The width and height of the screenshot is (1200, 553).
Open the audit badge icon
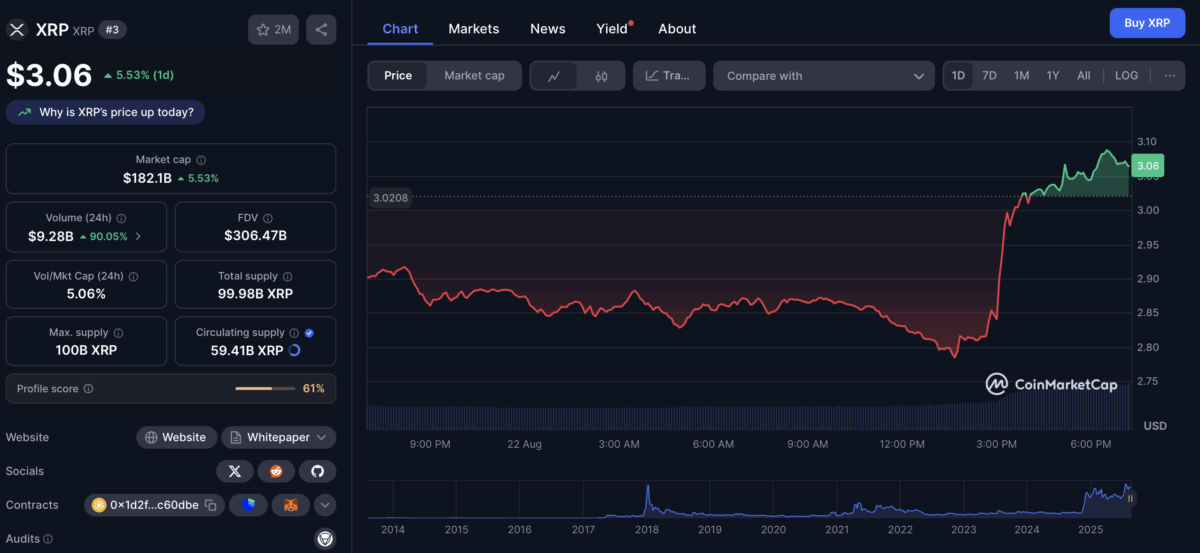[x=324, y=539]
